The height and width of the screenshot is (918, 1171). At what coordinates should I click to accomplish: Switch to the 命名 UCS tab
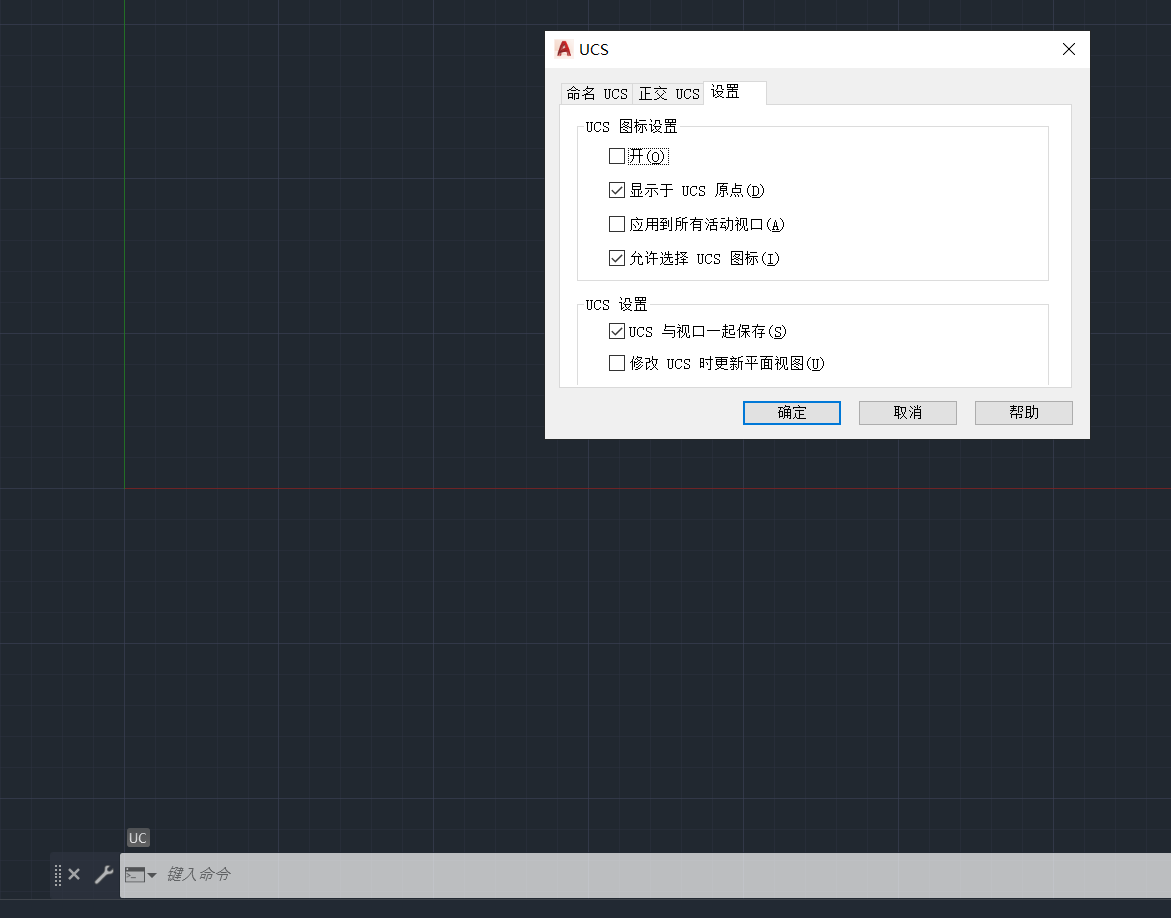(x=596, y=94)
